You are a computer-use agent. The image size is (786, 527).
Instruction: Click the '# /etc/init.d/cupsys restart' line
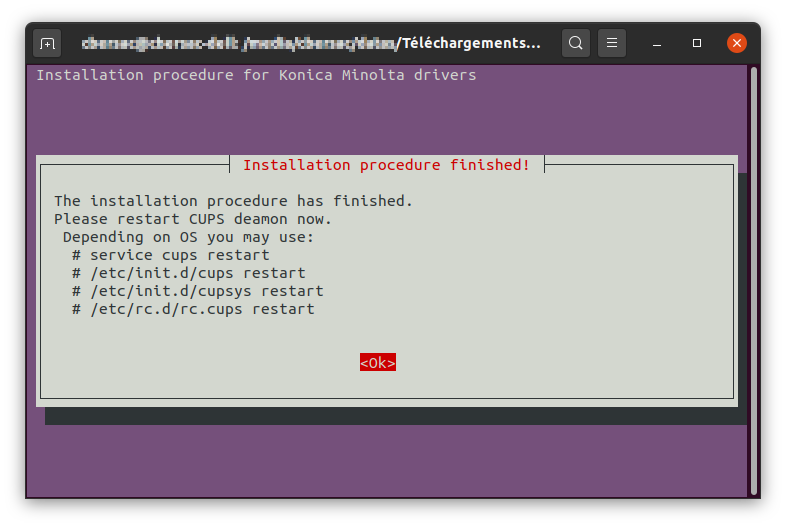pyautogui.click(x=198, y=291)
